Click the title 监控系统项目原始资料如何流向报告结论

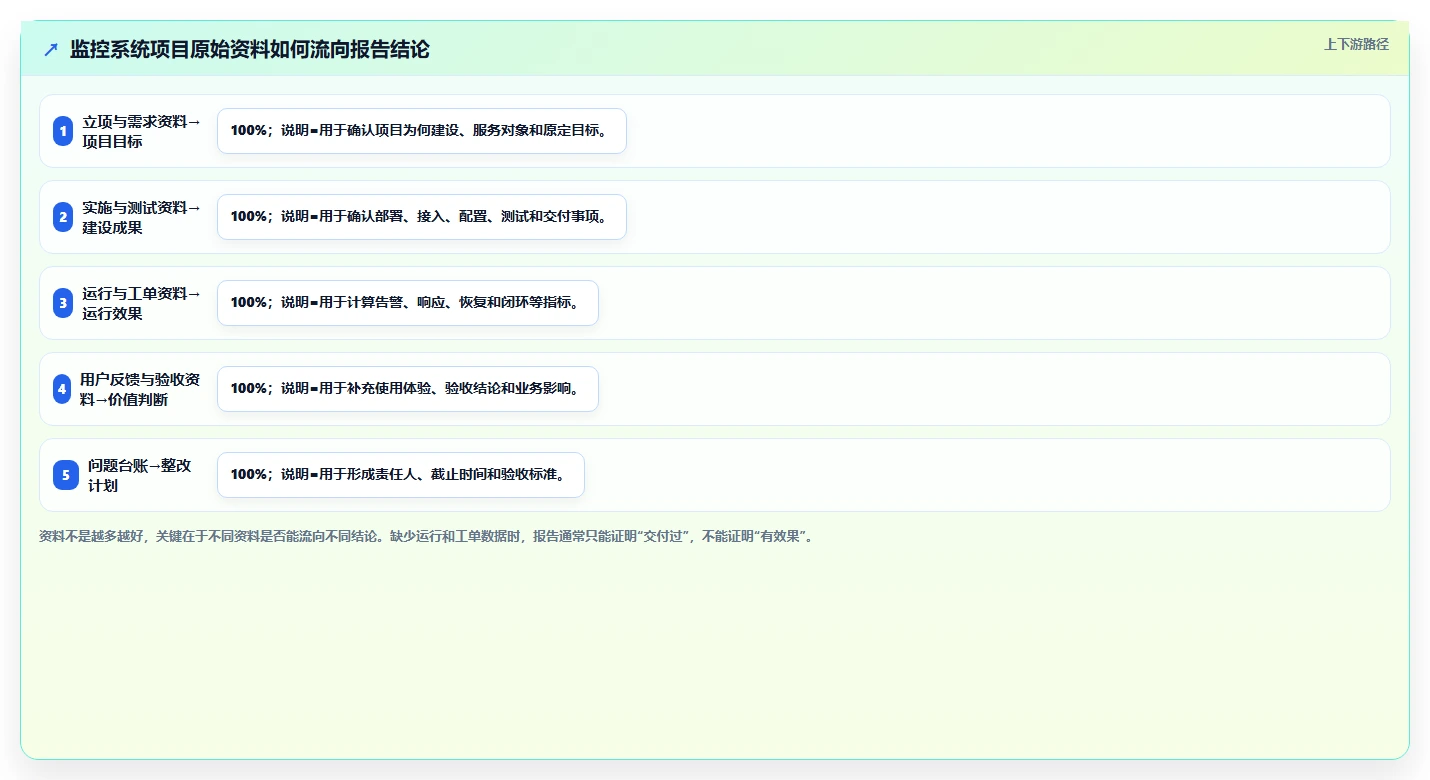[x=250, y=50]
